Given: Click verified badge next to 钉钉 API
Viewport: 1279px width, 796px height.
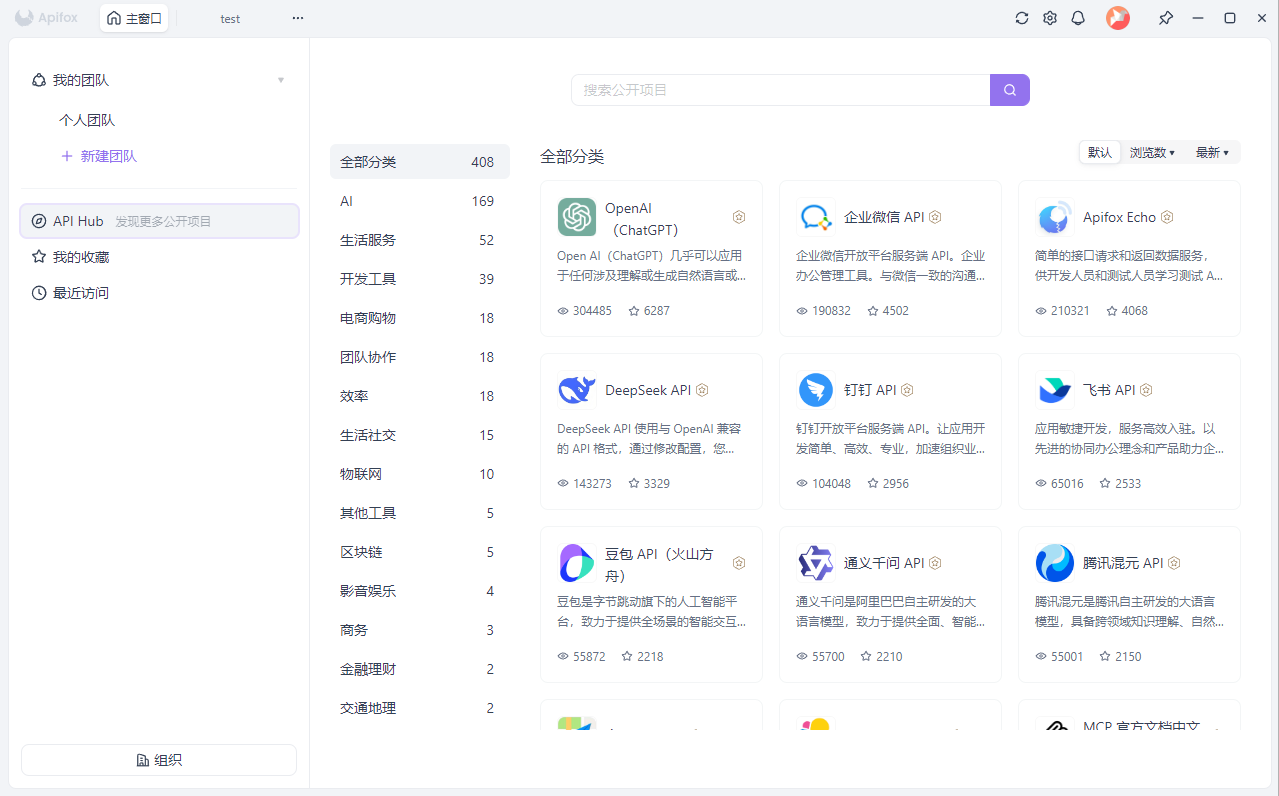Looking at the screenshot, I should coord(907,390).
